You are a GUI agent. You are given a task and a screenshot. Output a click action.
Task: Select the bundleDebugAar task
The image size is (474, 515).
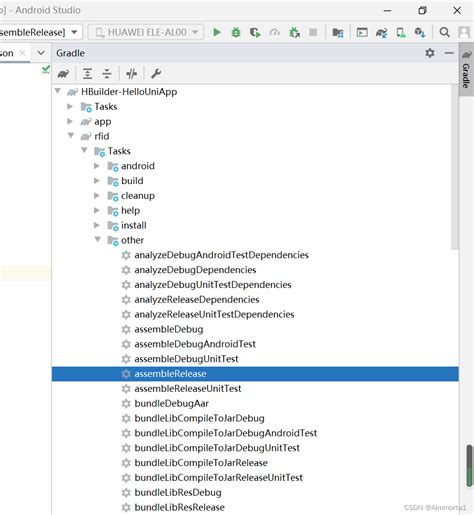click(171, 403)
